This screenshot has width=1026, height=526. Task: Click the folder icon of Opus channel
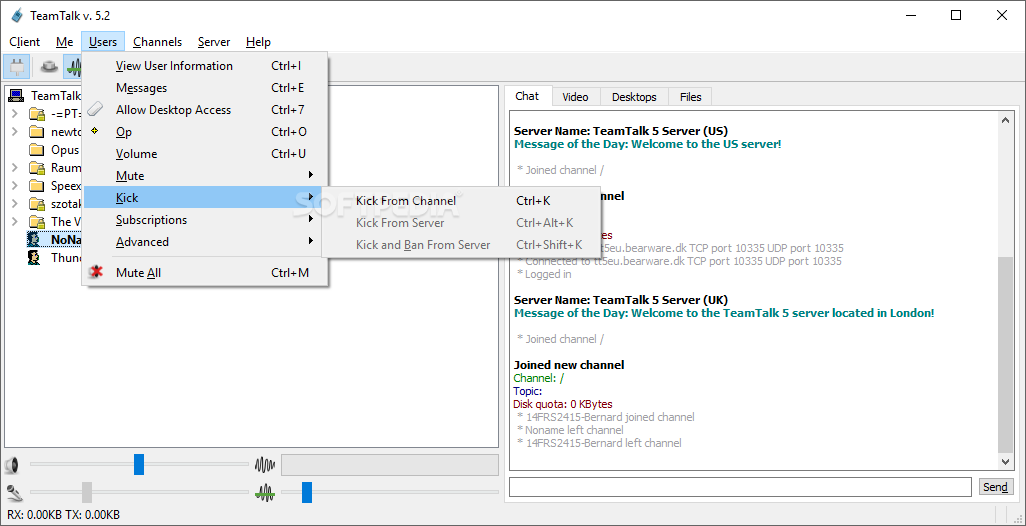pyautogui.click(x=37, y=150)
